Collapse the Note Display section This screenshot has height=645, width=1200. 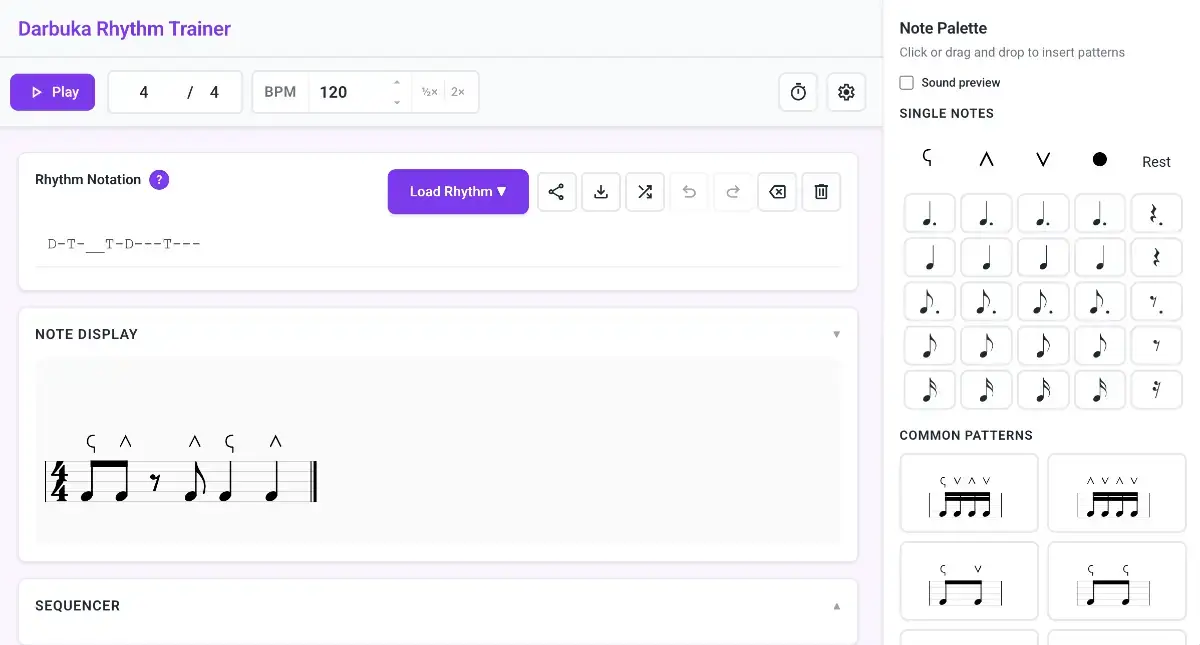click(837, 334)
